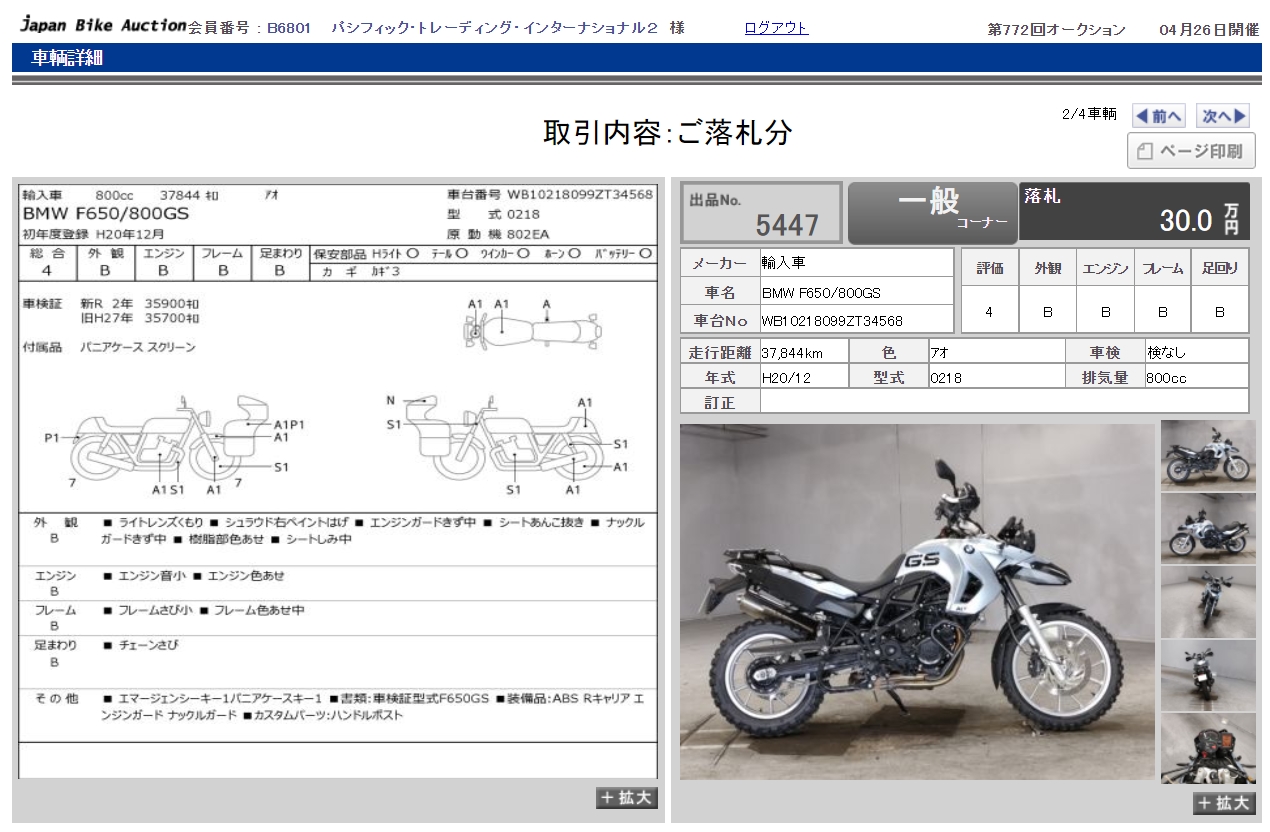Screen dimensions: 1270x832
Task: Click the lot number 5447
Action: tap(787, 225)
